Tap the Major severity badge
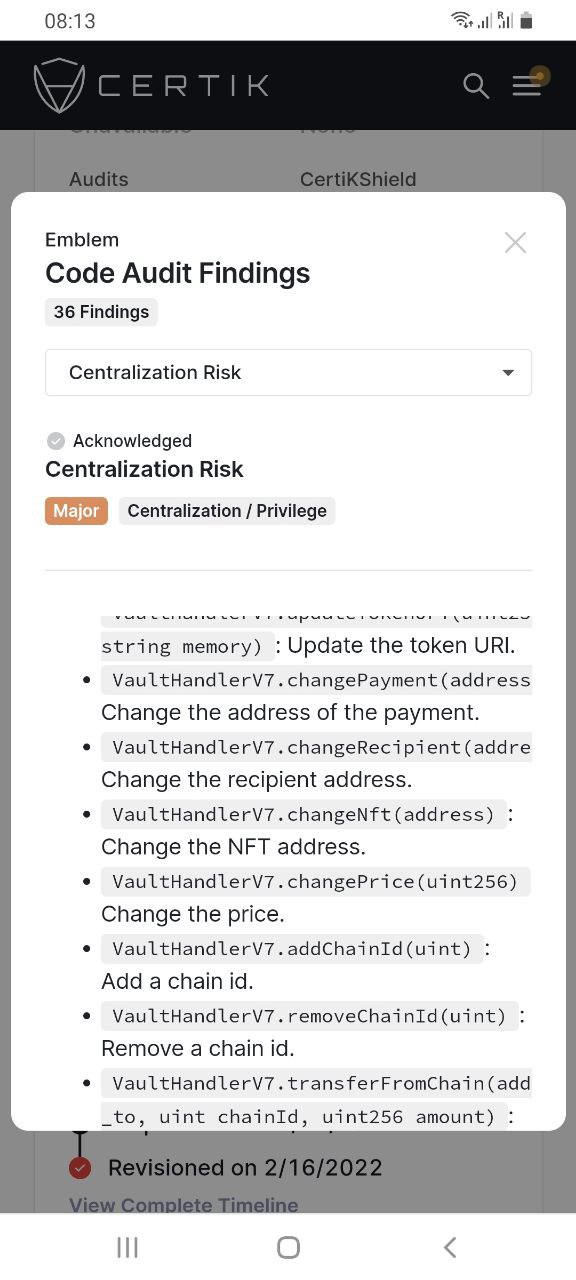 [x=76, y=511]
